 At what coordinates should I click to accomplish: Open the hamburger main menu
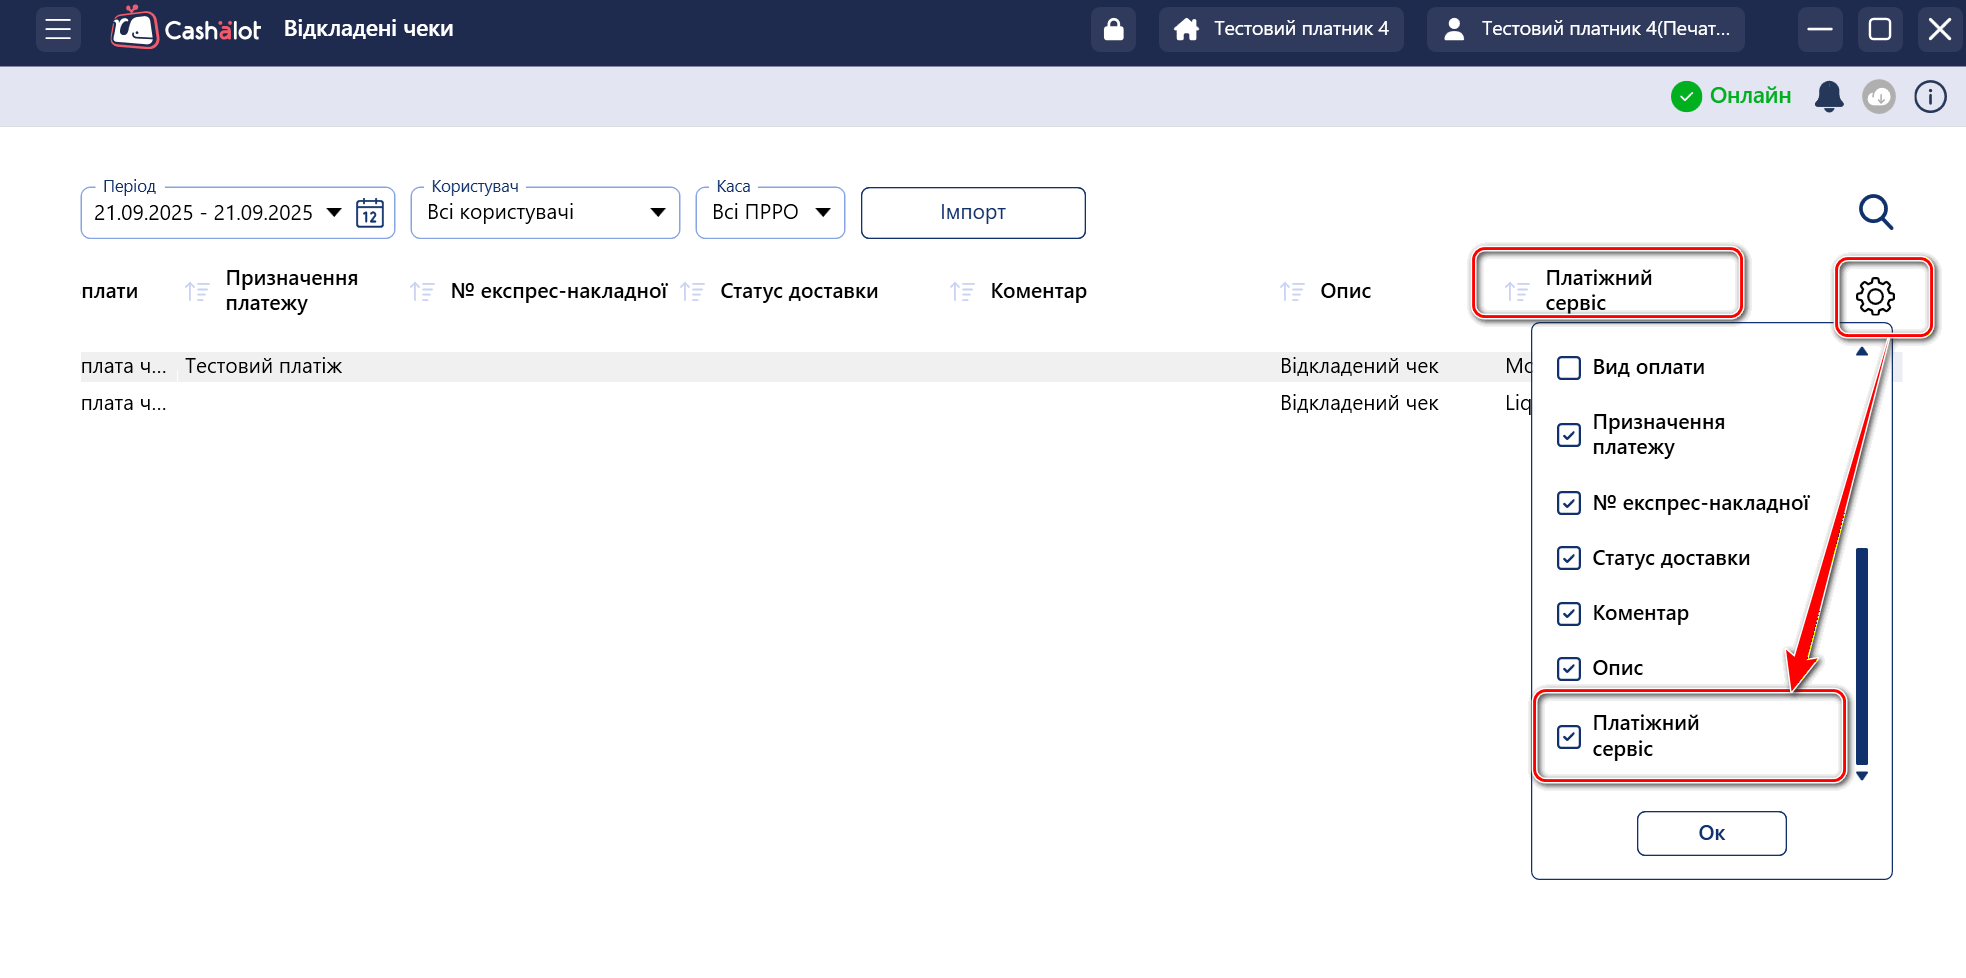tap(58, 29)
